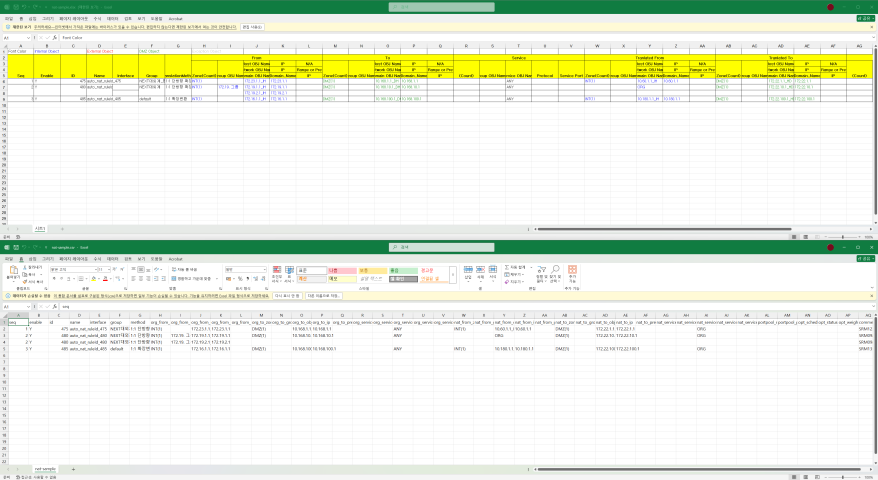The width and height of the screenshot is (878, 480).
Task: Open the borders dropdown in the lower window
Action: (85, 278)
